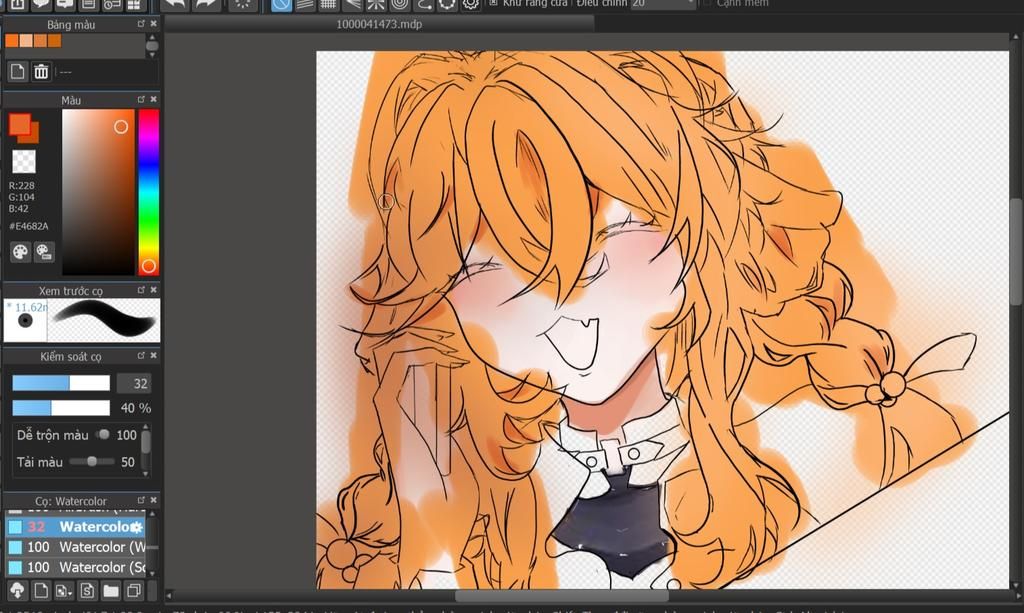Download cloud brush via cloud icon
This screenshot has width=1024, height=613.
tap(17, 591)
